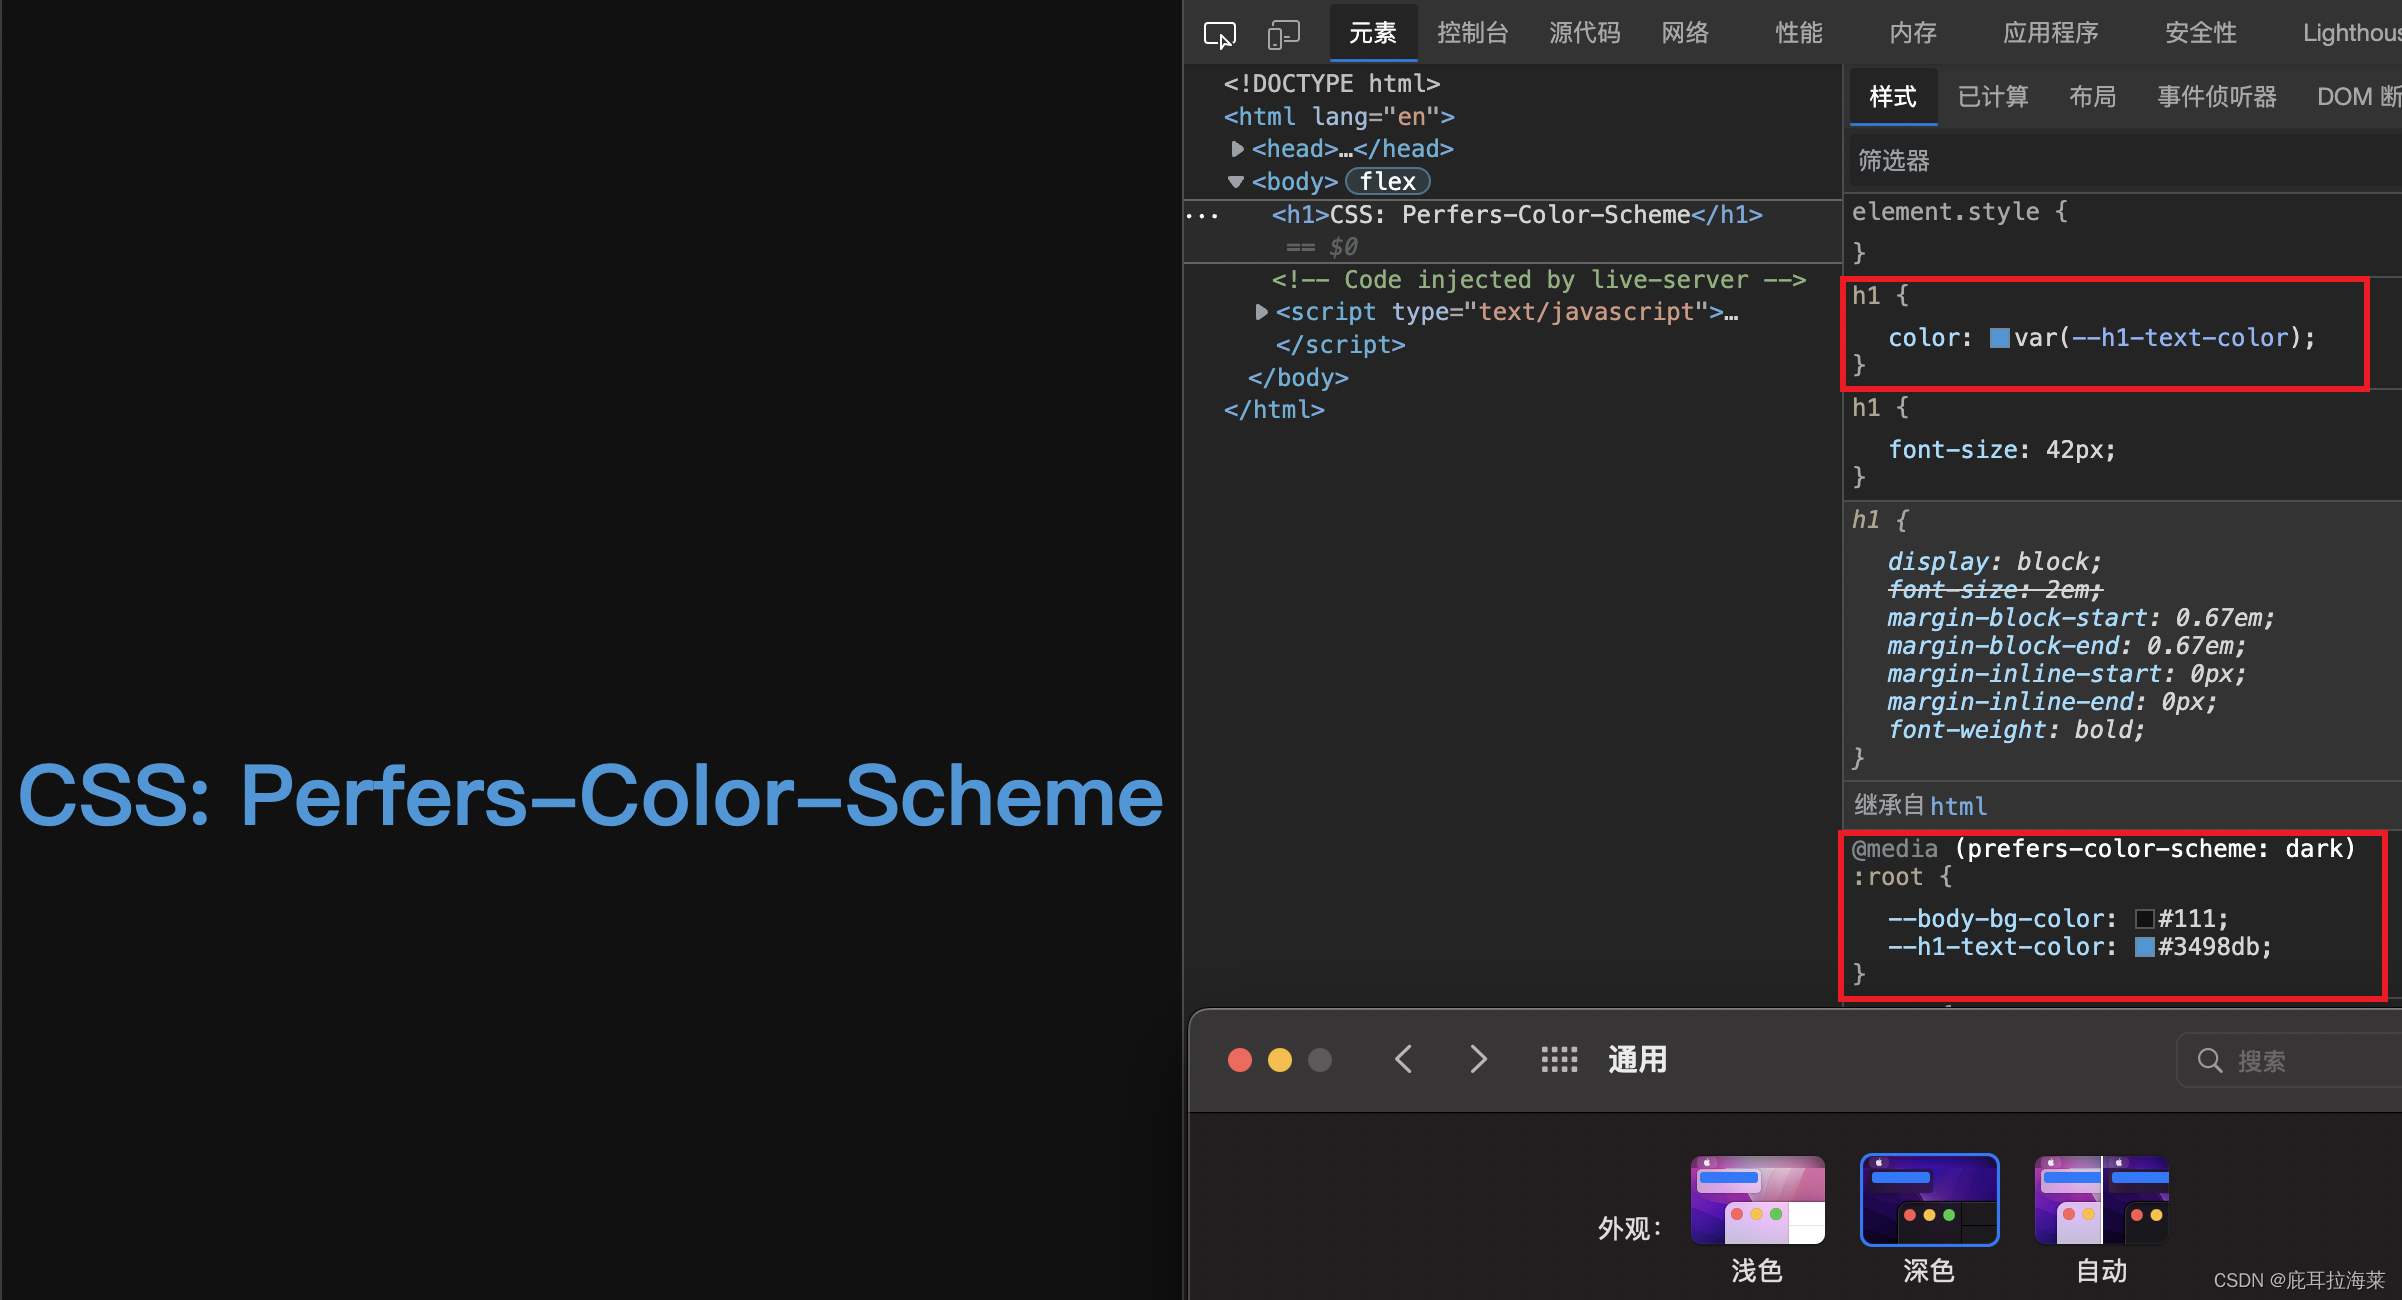This screenshot has height=1300, width=2402.
Task: Click the html link after 继承自
Action: point(1958,806)
